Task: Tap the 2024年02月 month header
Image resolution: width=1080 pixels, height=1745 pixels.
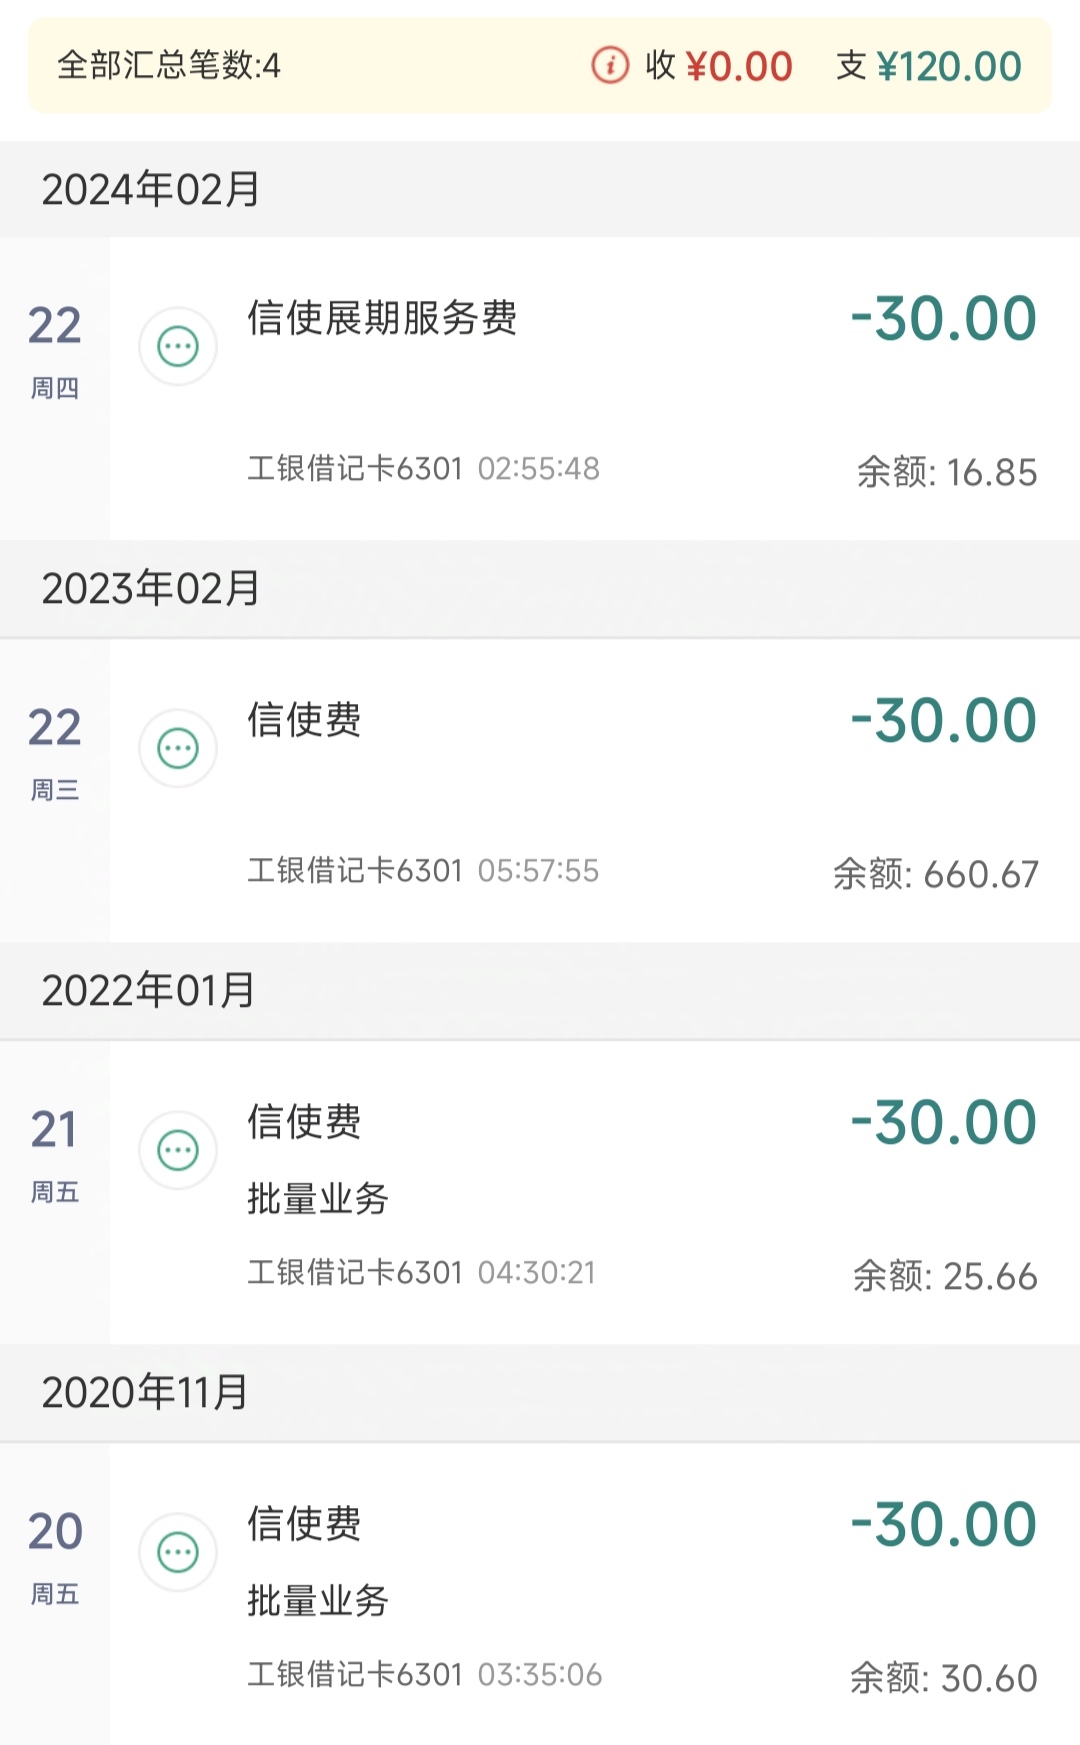Action: click(151, 190)
